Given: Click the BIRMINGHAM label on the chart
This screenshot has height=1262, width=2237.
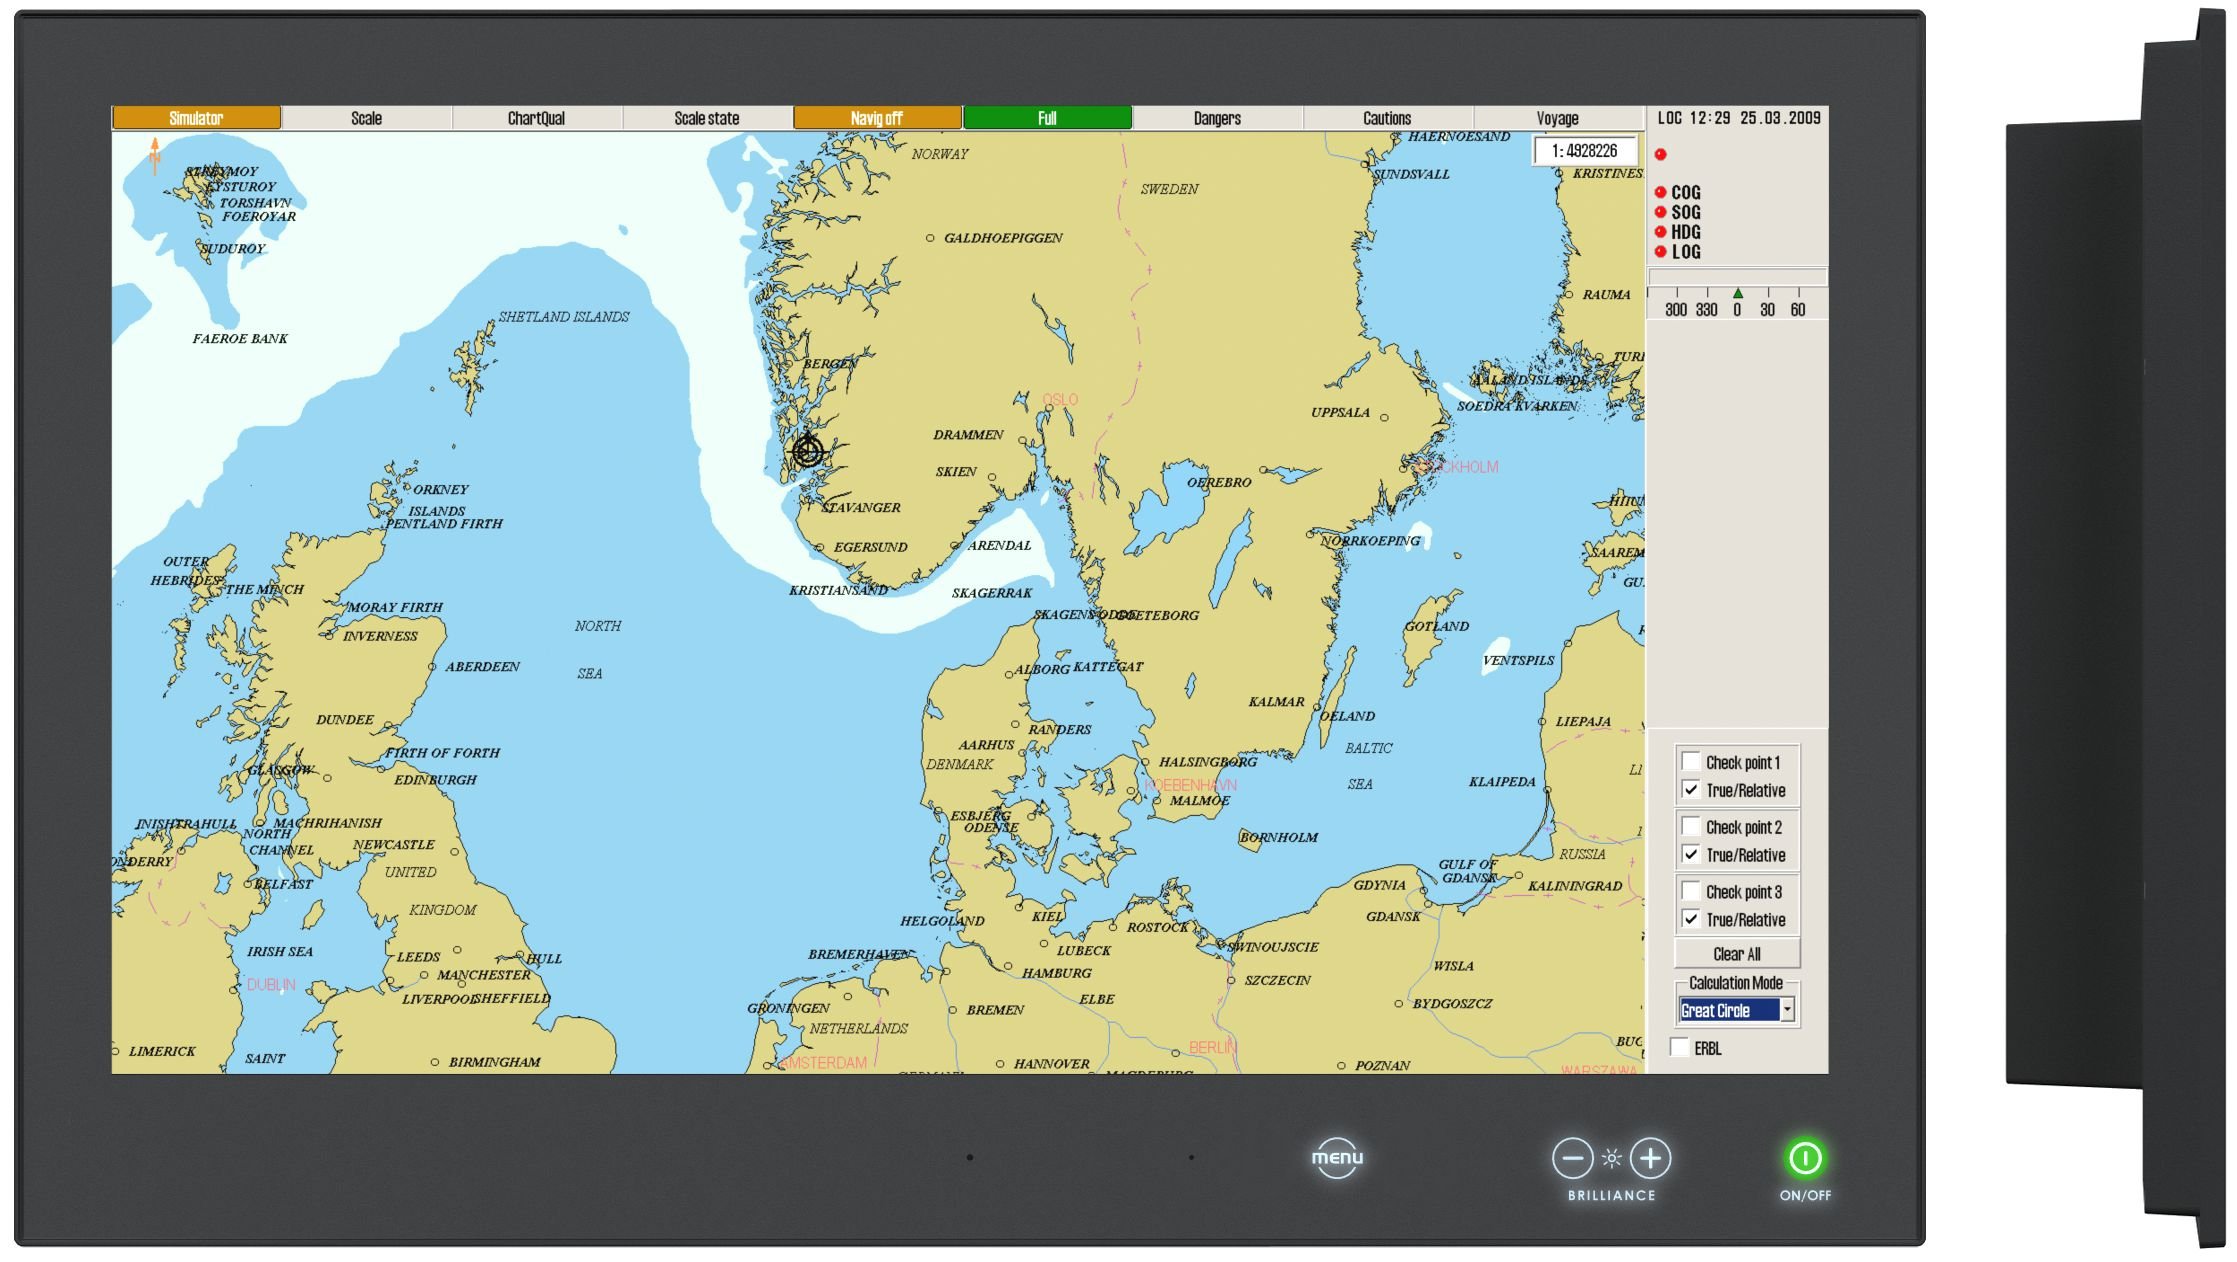Looking at the screenshot, I should [494, 1062].
